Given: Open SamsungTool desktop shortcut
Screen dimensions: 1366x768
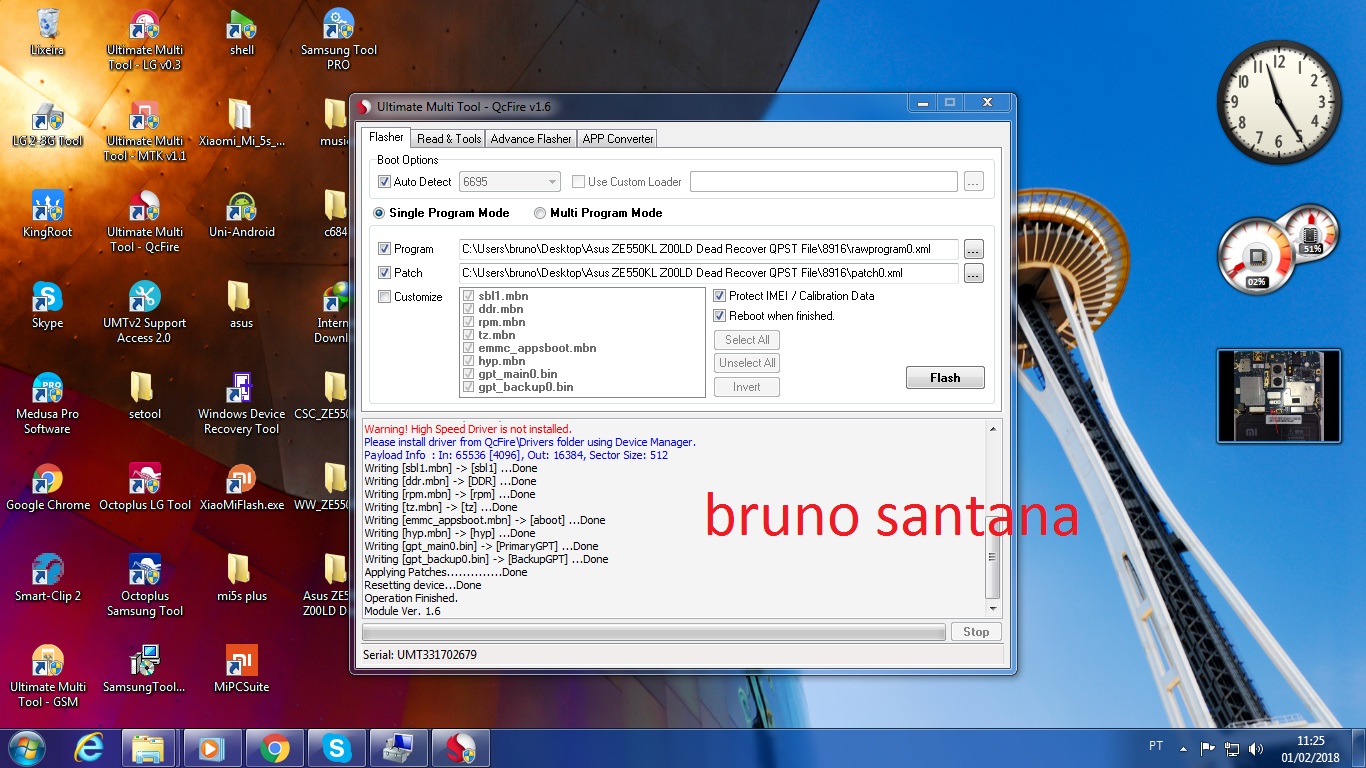Looking at the screenshot, I should point(145,669).
